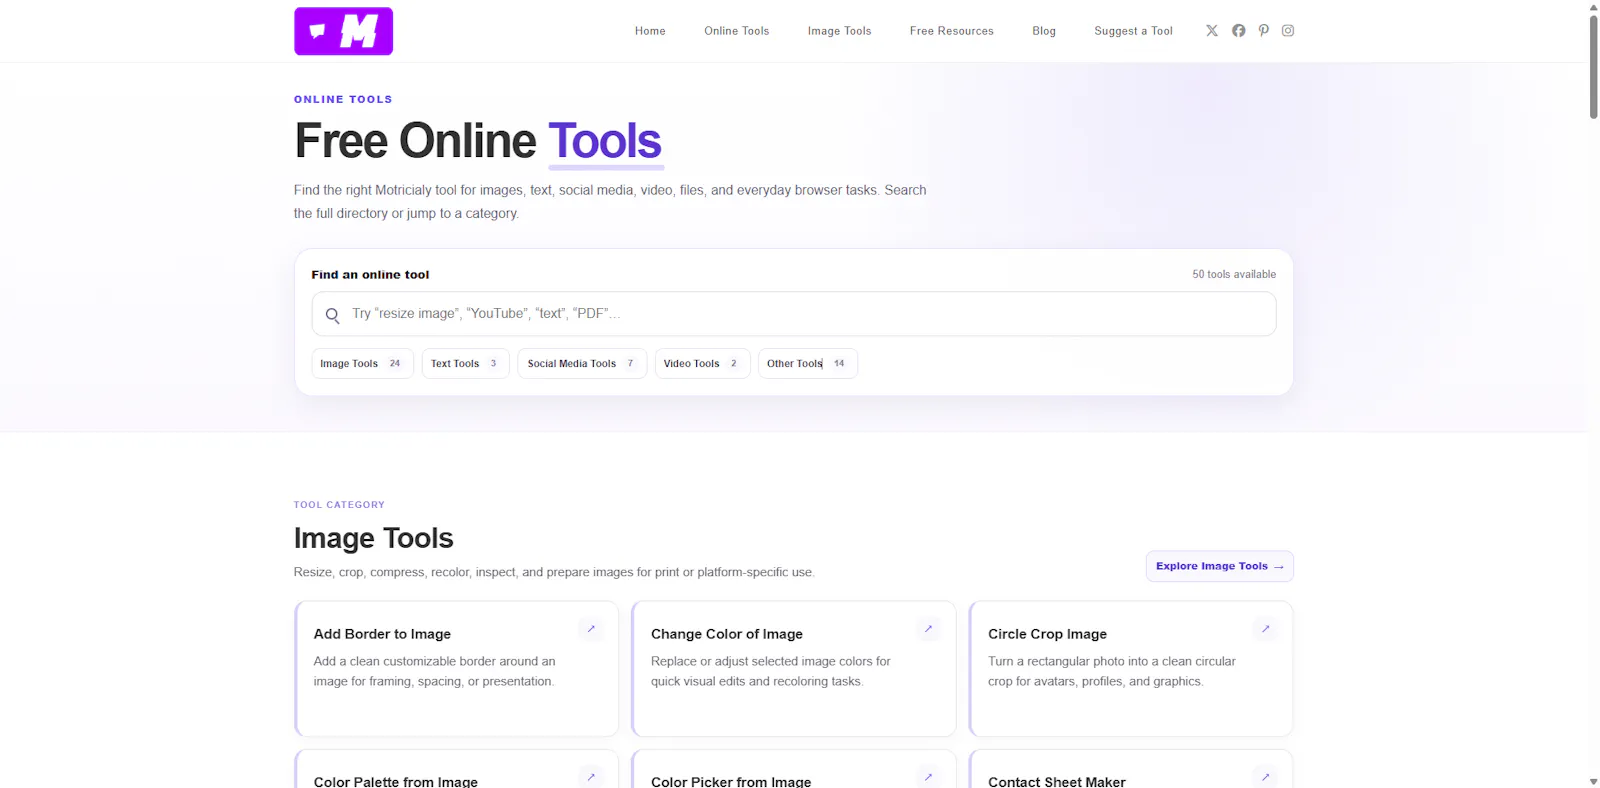Open Online Tools navigation item
Screen dimensions: 1600x788
737,31
